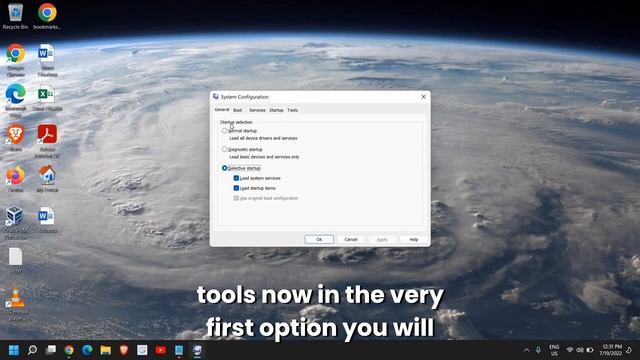Select the Adobe Acrobat DC desktop shortcut
This screenshot has width=640, height=360.
(x=47, y=141)
